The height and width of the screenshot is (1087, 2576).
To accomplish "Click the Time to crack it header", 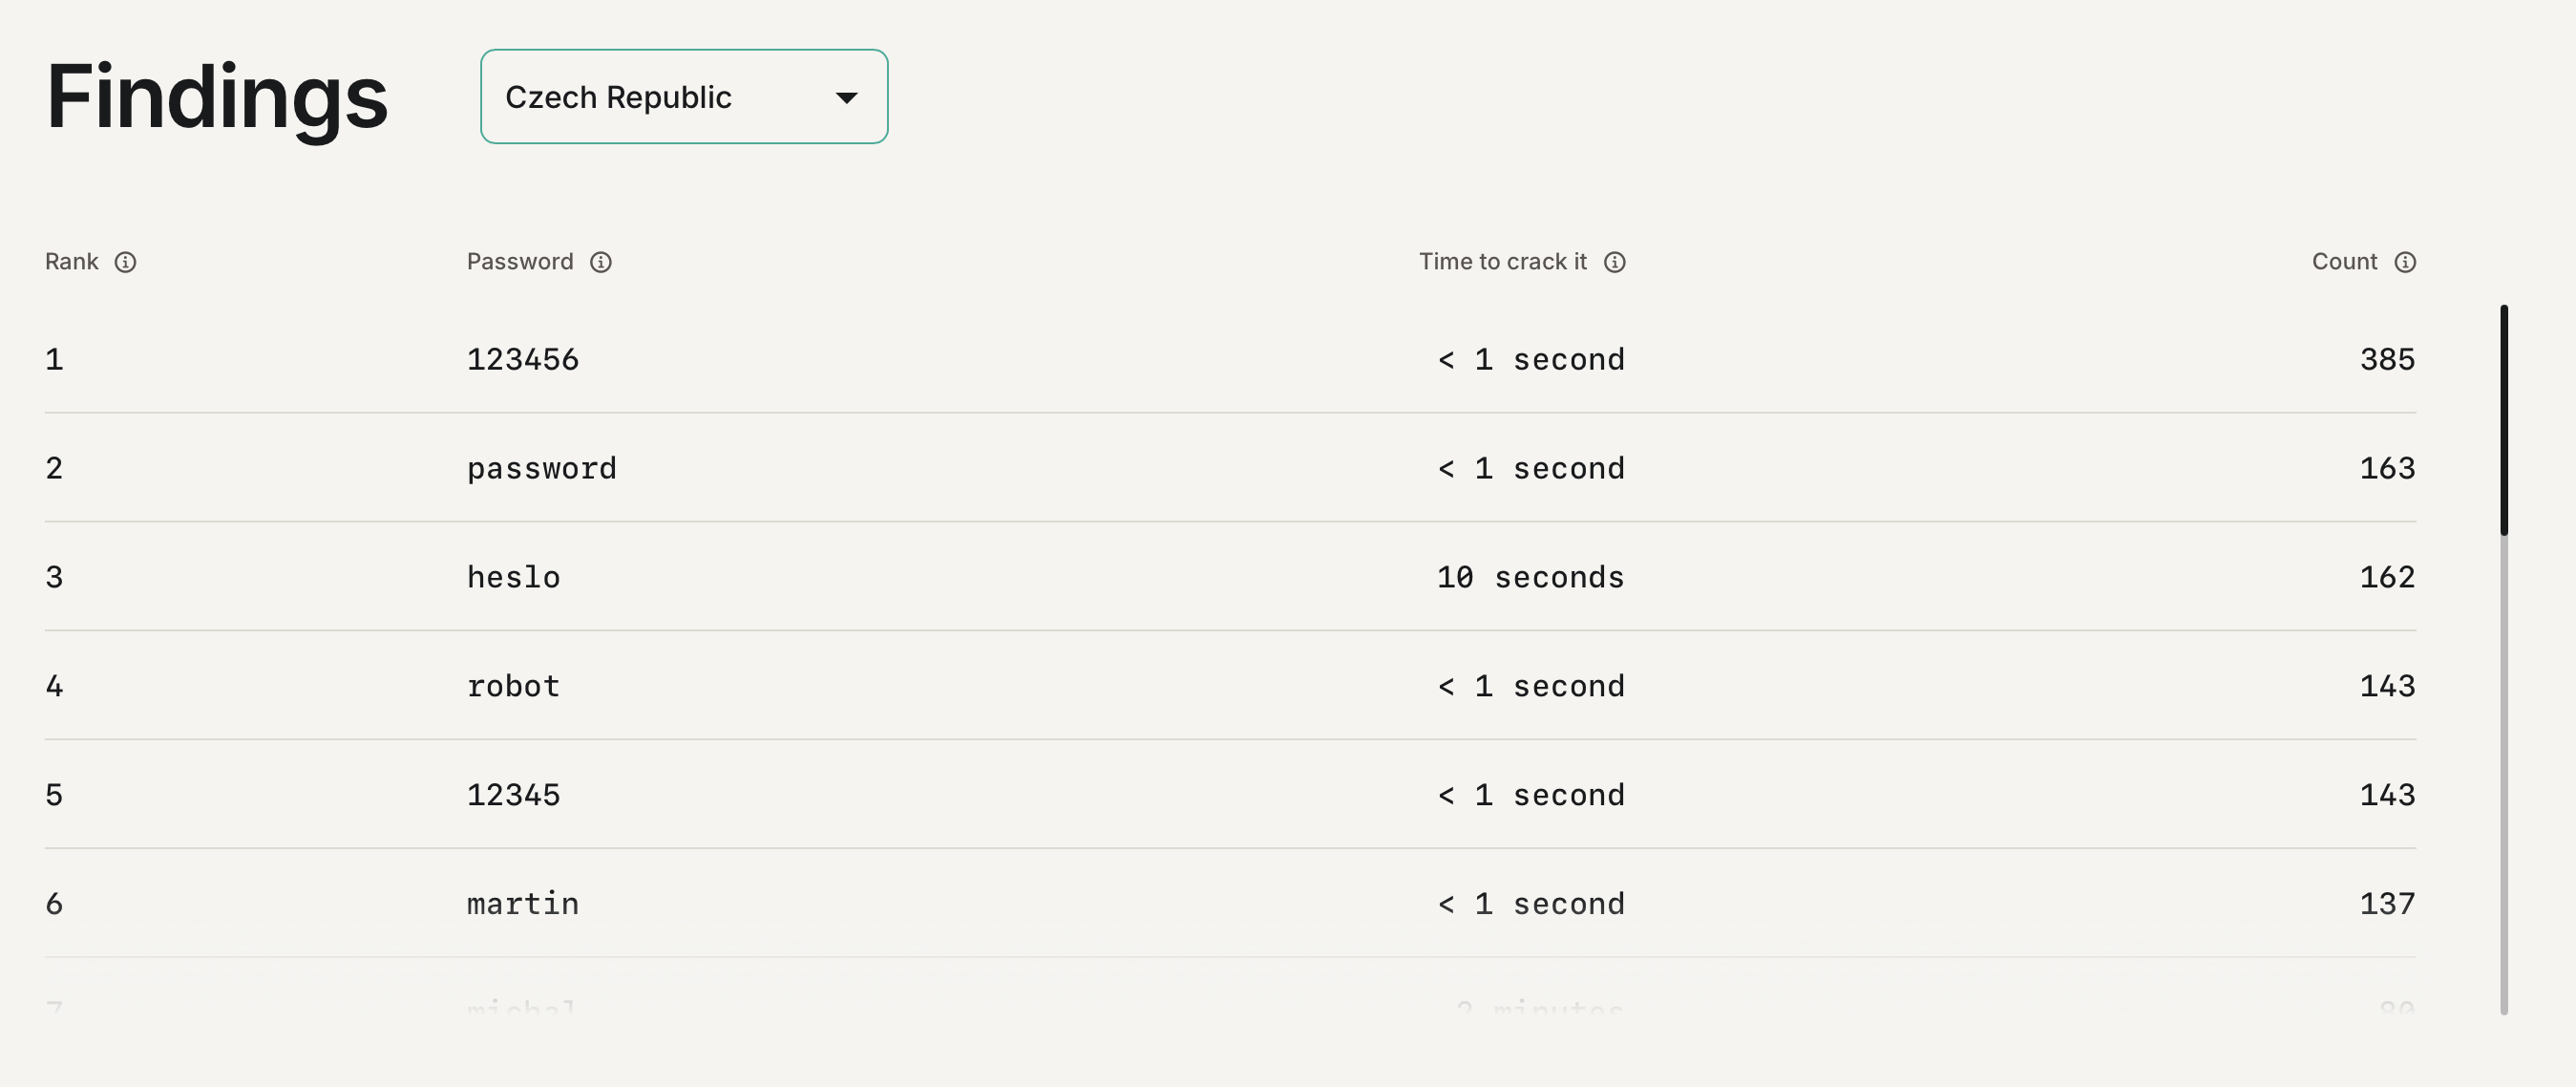I will tap(1502, 262).
